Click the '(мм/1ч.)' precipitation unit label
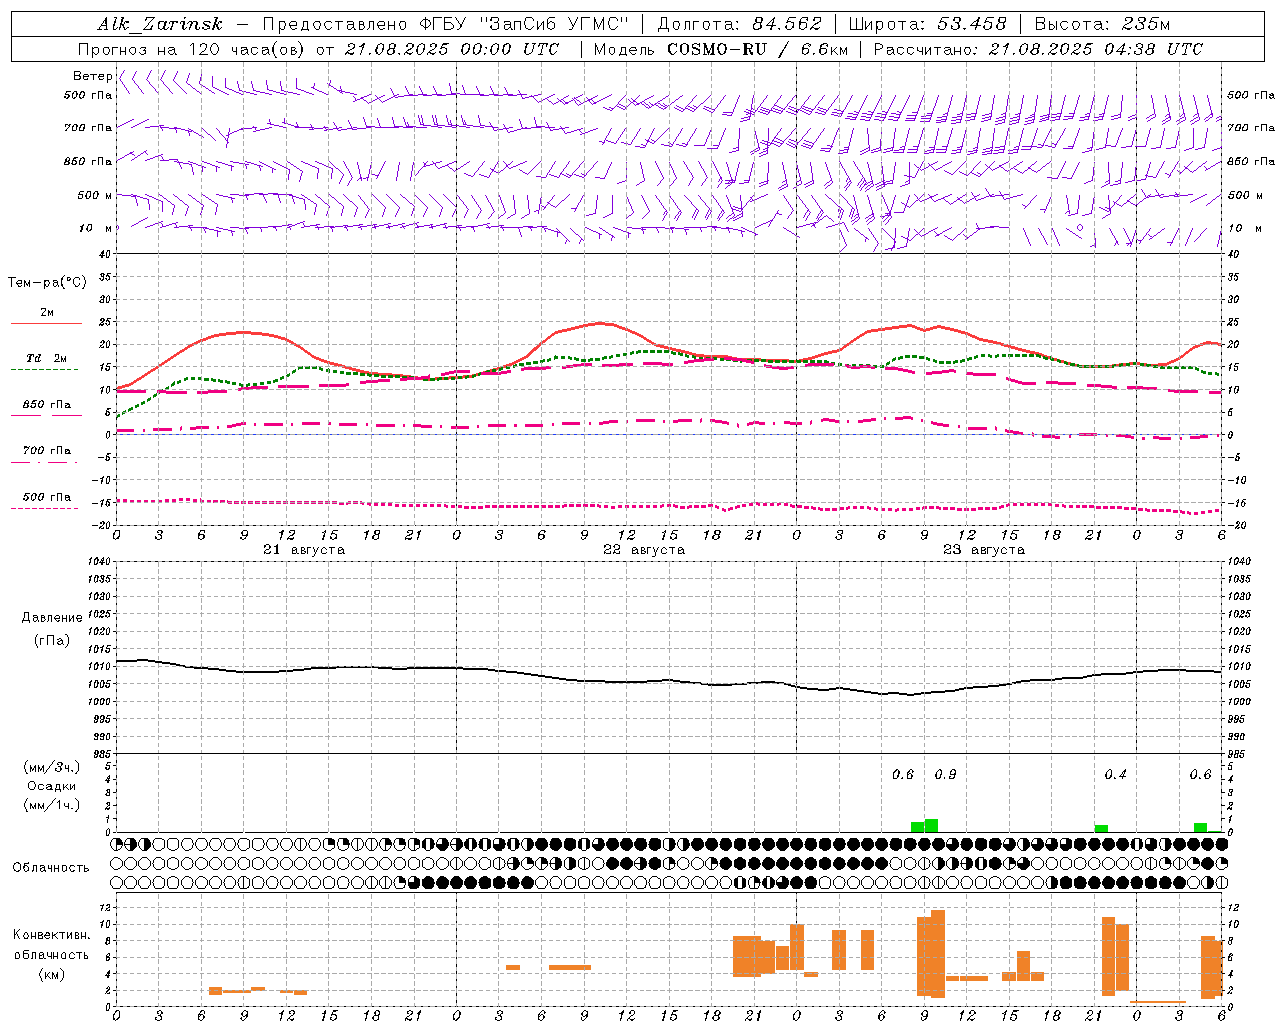1280x1024 pixels. (x=51, y=804)
